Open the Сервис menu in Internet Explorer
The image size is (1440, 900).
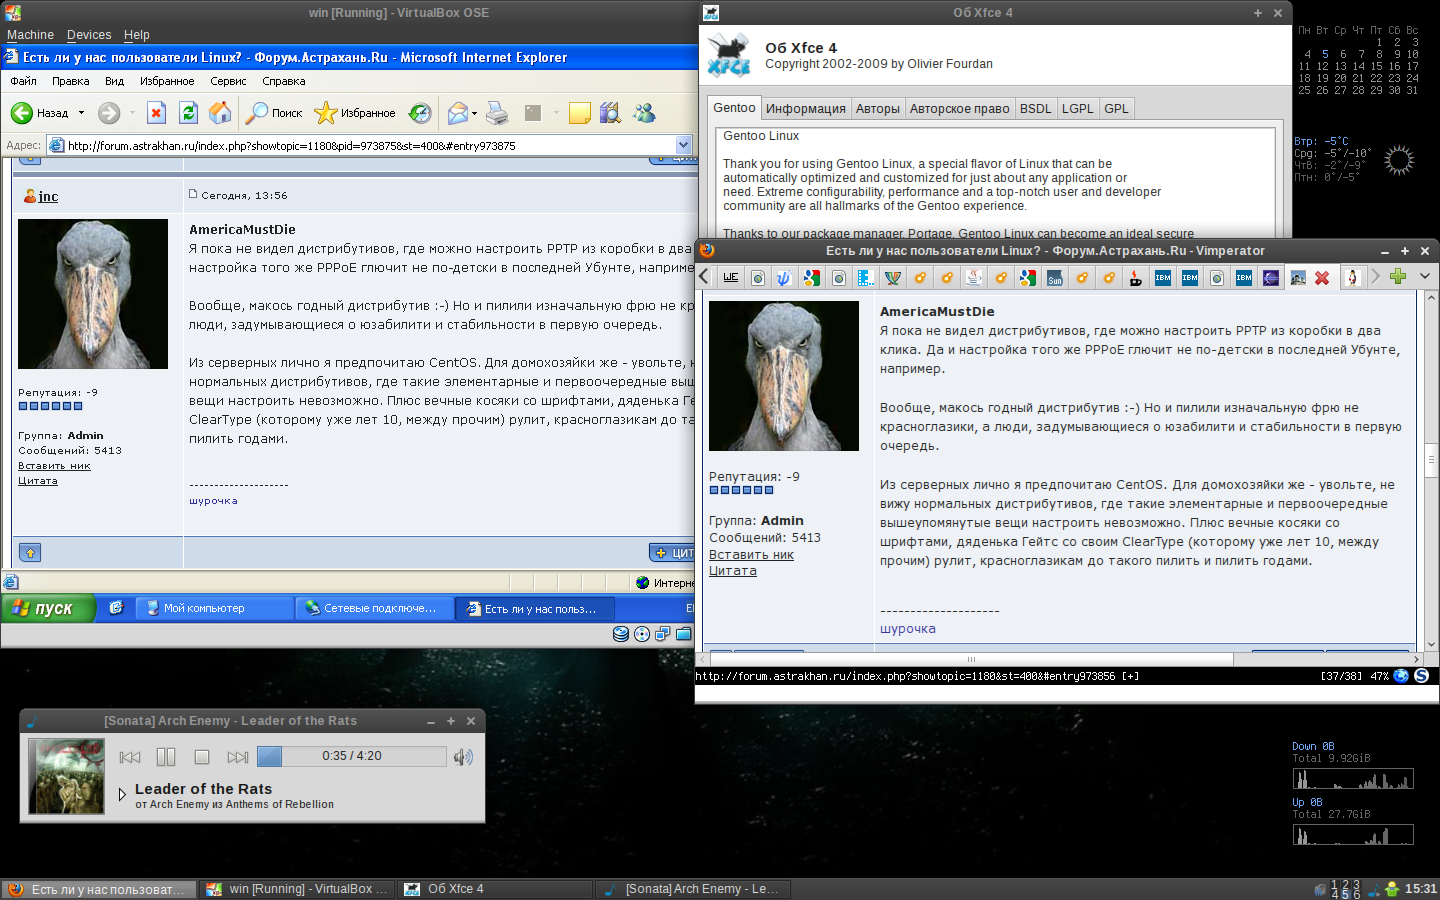228,81
